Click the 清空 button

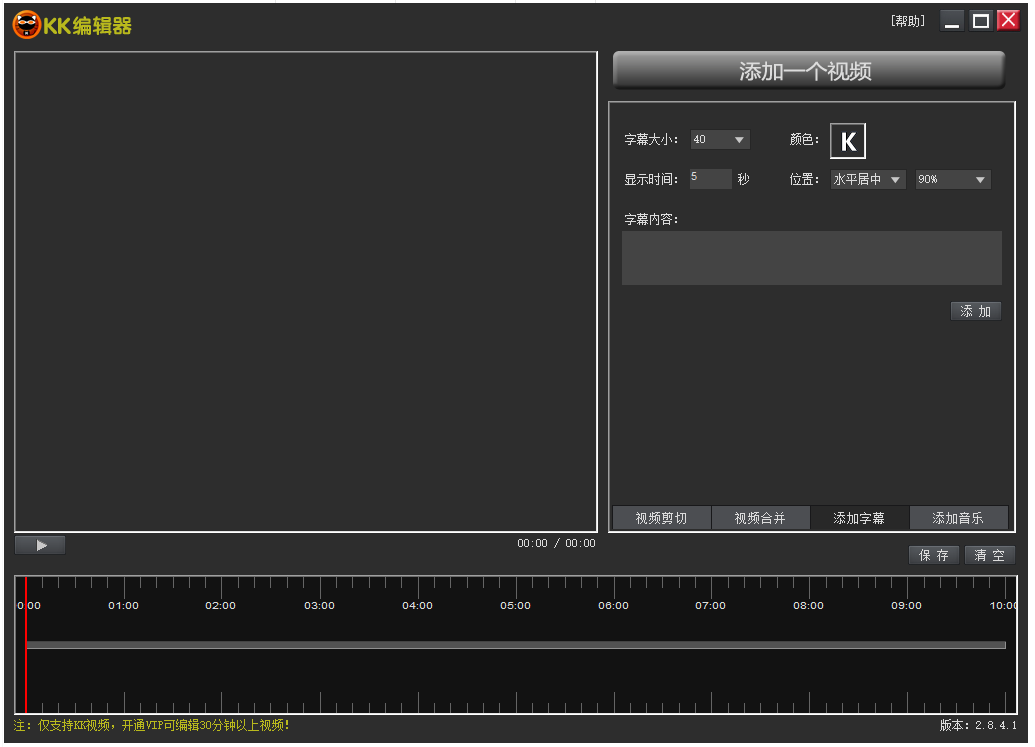(990, 555)
